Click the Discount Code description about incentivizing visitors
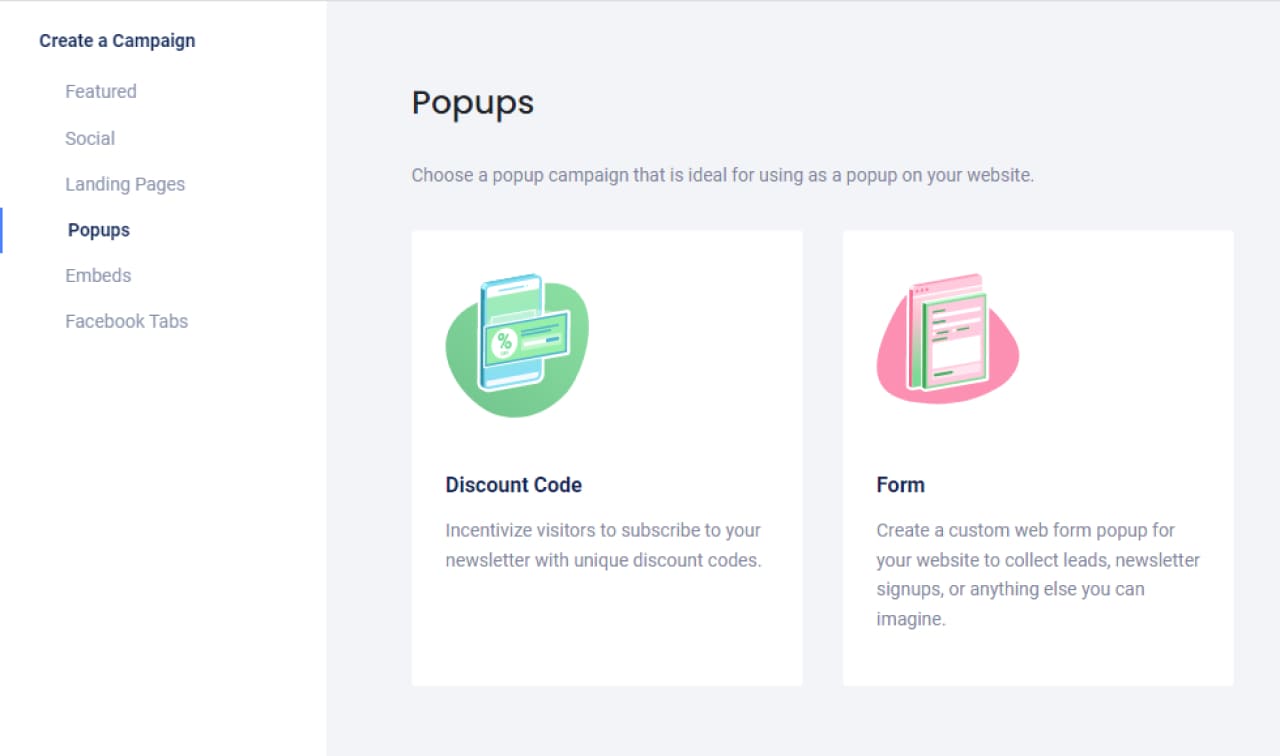1280x756 pixels. (604, 545)
